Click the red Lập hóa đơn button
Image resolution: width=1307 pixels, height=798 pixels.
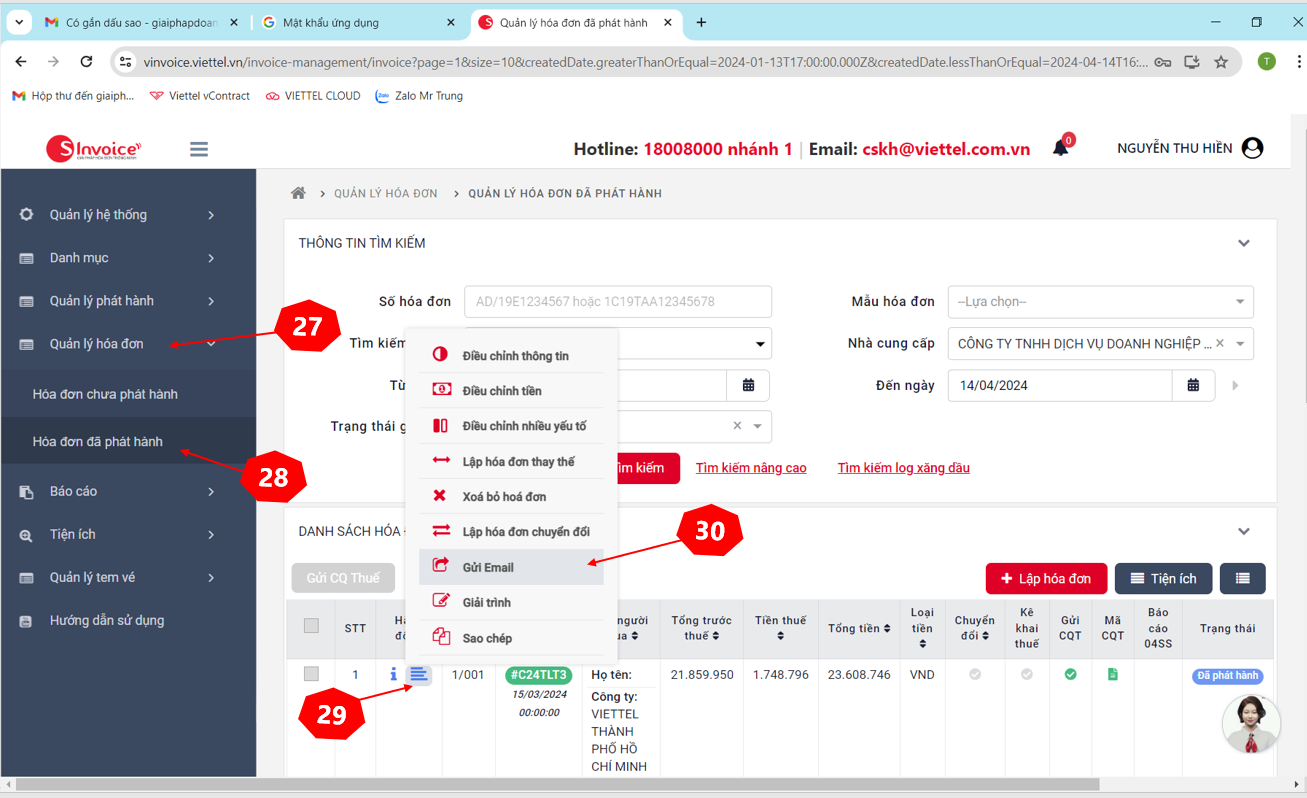tap(1046, 578)
